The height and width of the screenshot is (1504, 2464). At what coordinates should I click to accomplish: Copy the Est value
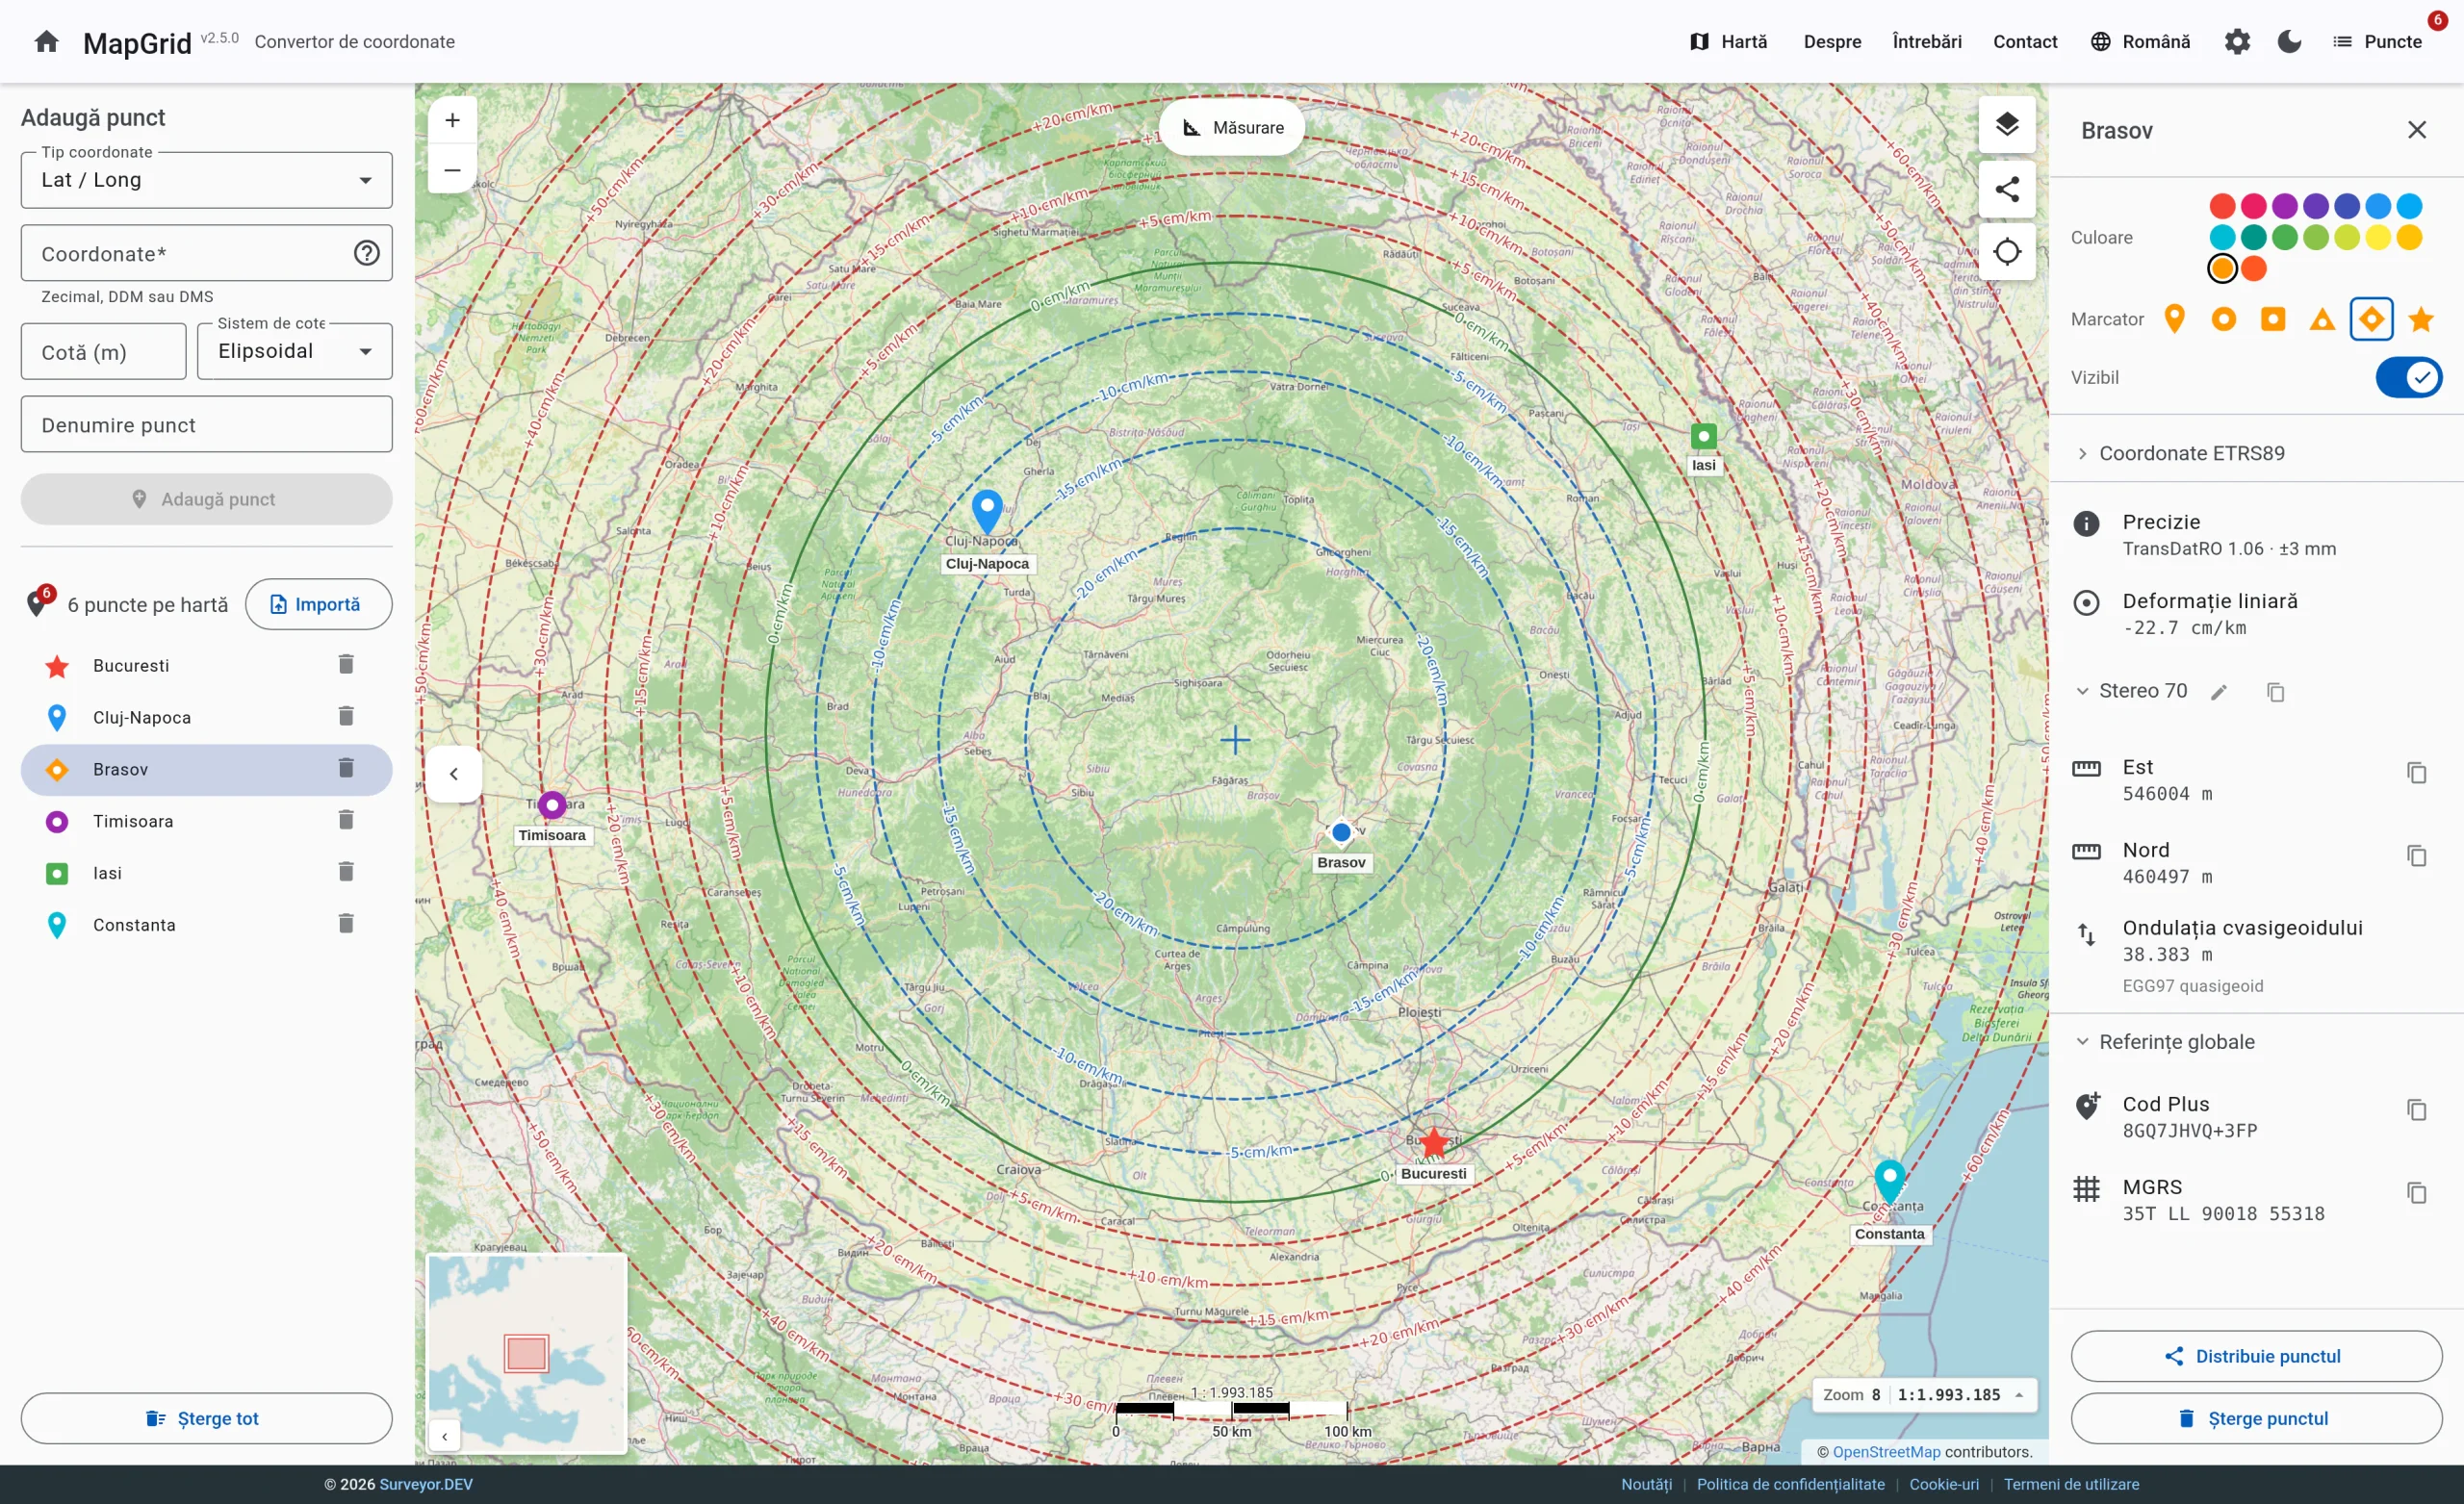2416,773
